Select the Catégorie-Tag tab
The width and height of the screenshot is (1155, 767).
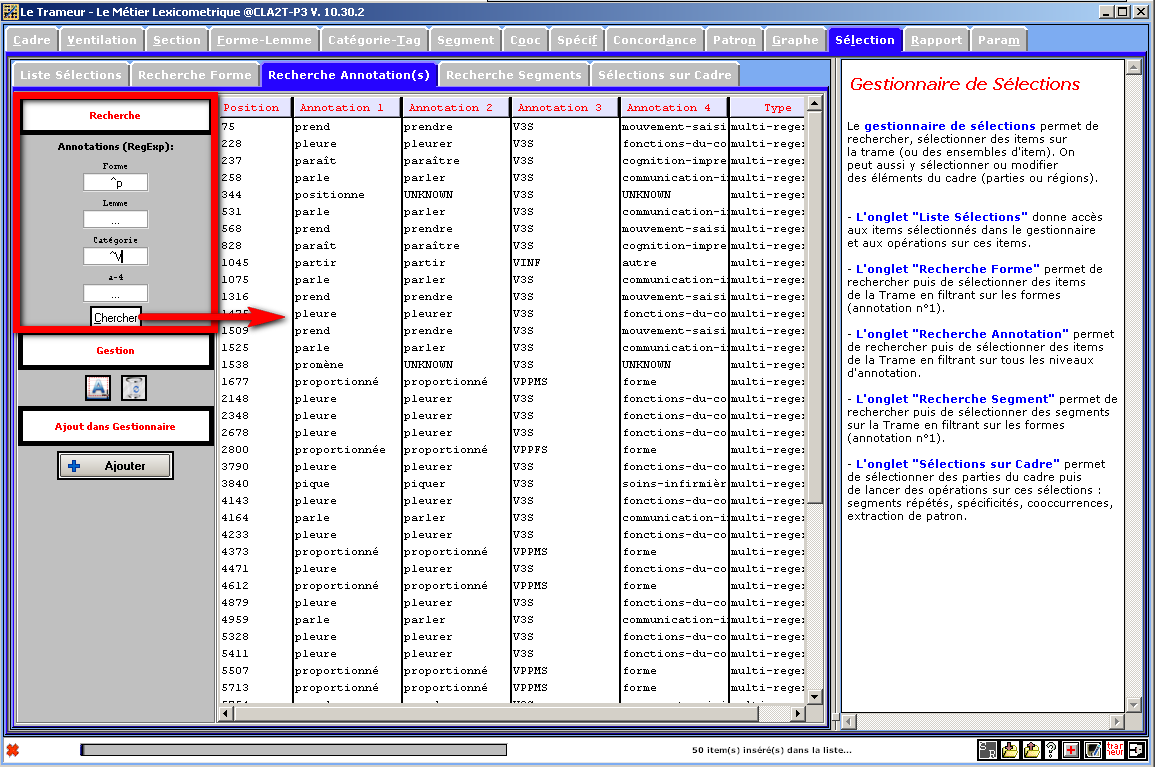coord(374,41)
